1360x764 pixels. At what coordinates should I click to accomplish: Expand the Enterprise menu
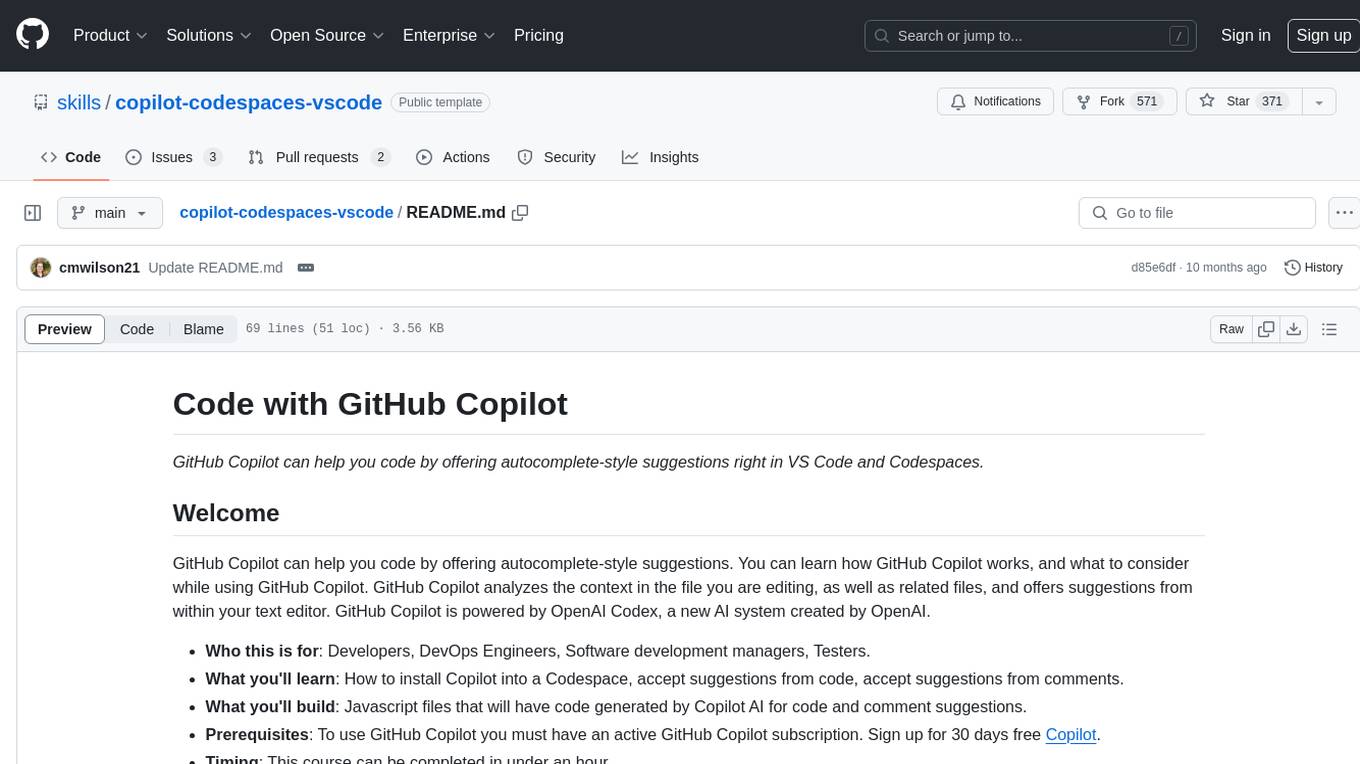[449, 35]
